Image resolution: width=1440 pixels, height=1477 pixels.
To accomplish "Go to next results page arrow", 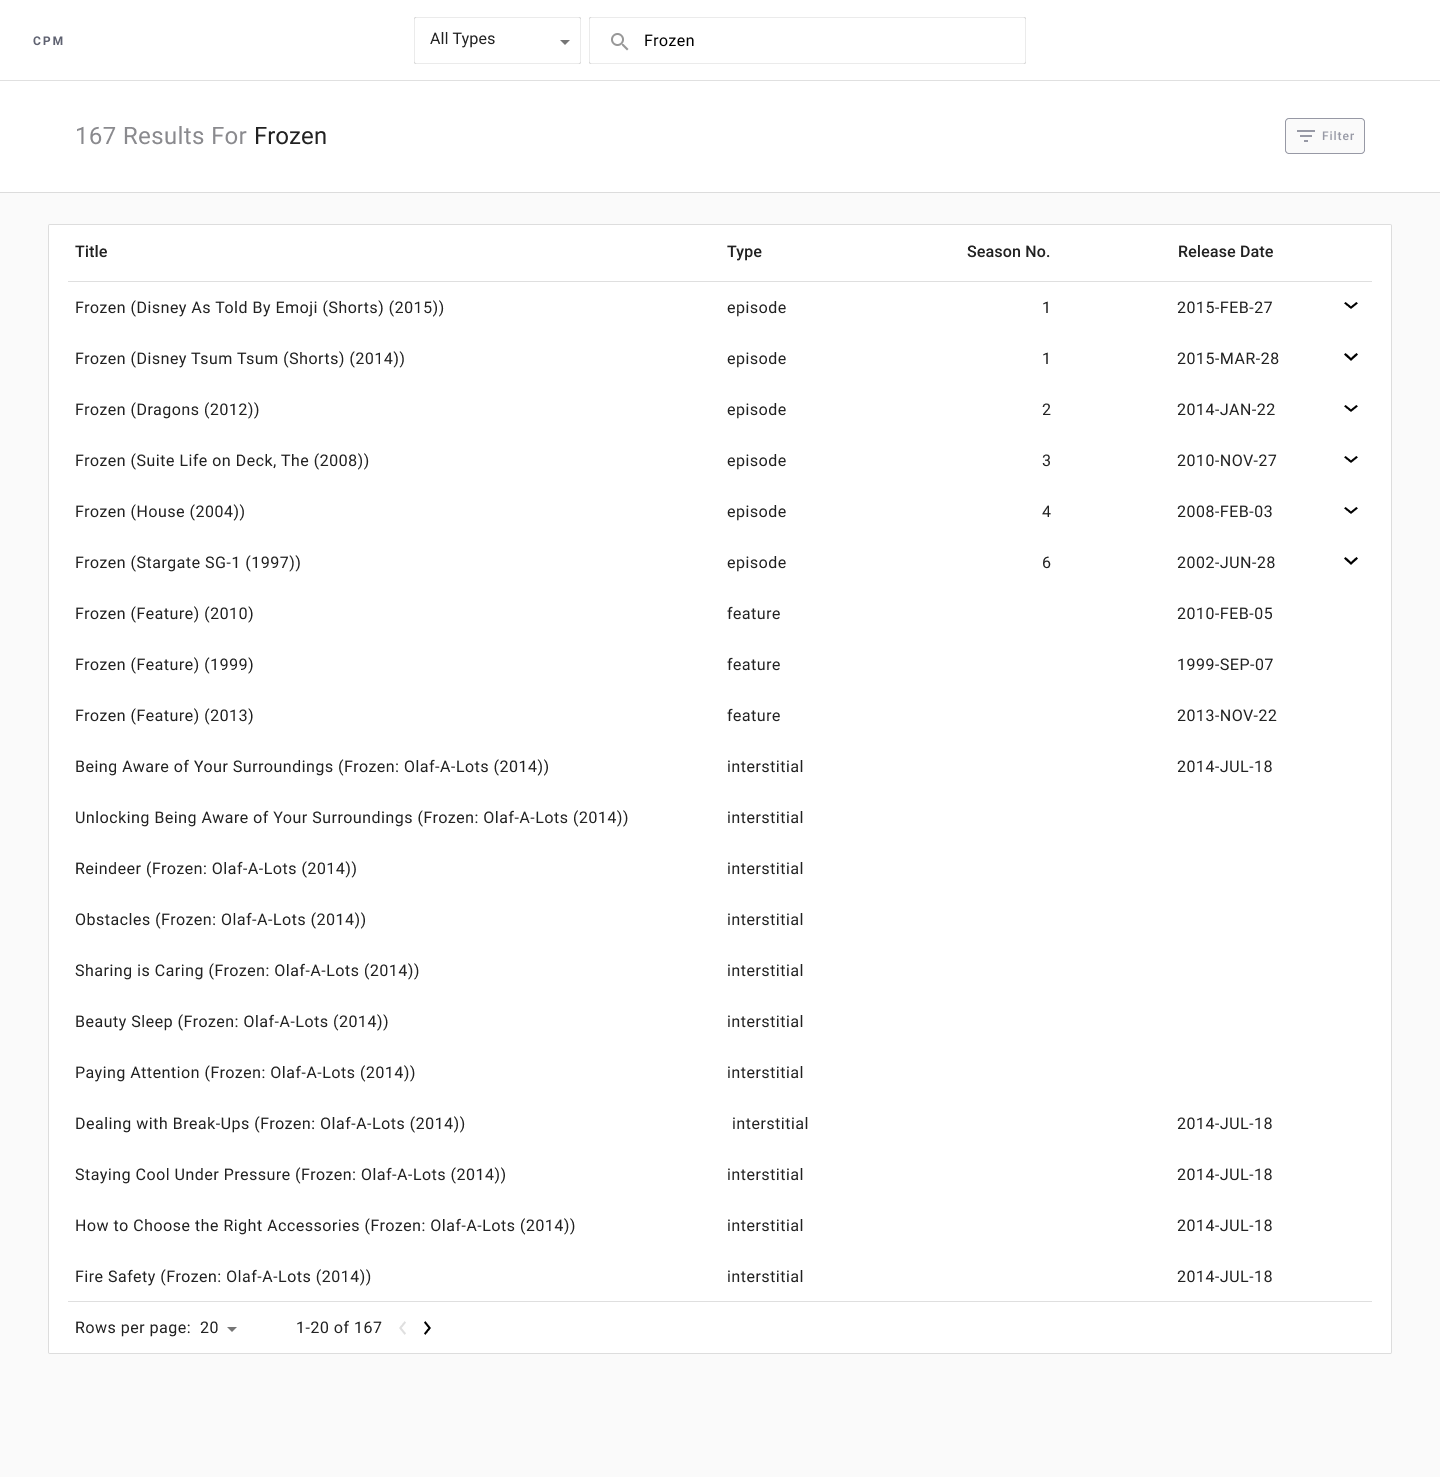I will (x=427, y=1328).
